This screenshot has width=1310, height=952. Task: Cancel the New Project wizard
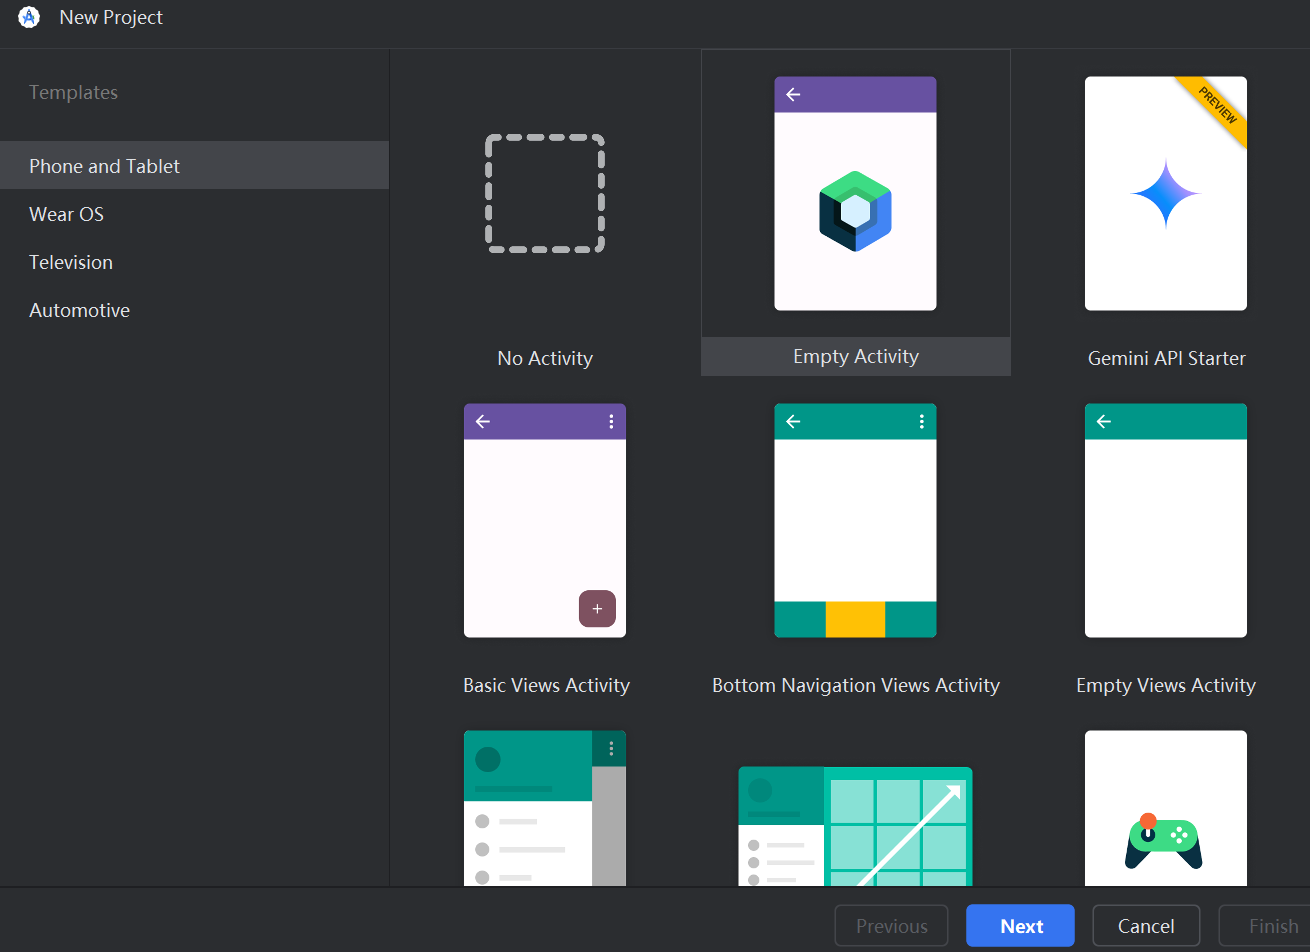[x=1146, y=926]
